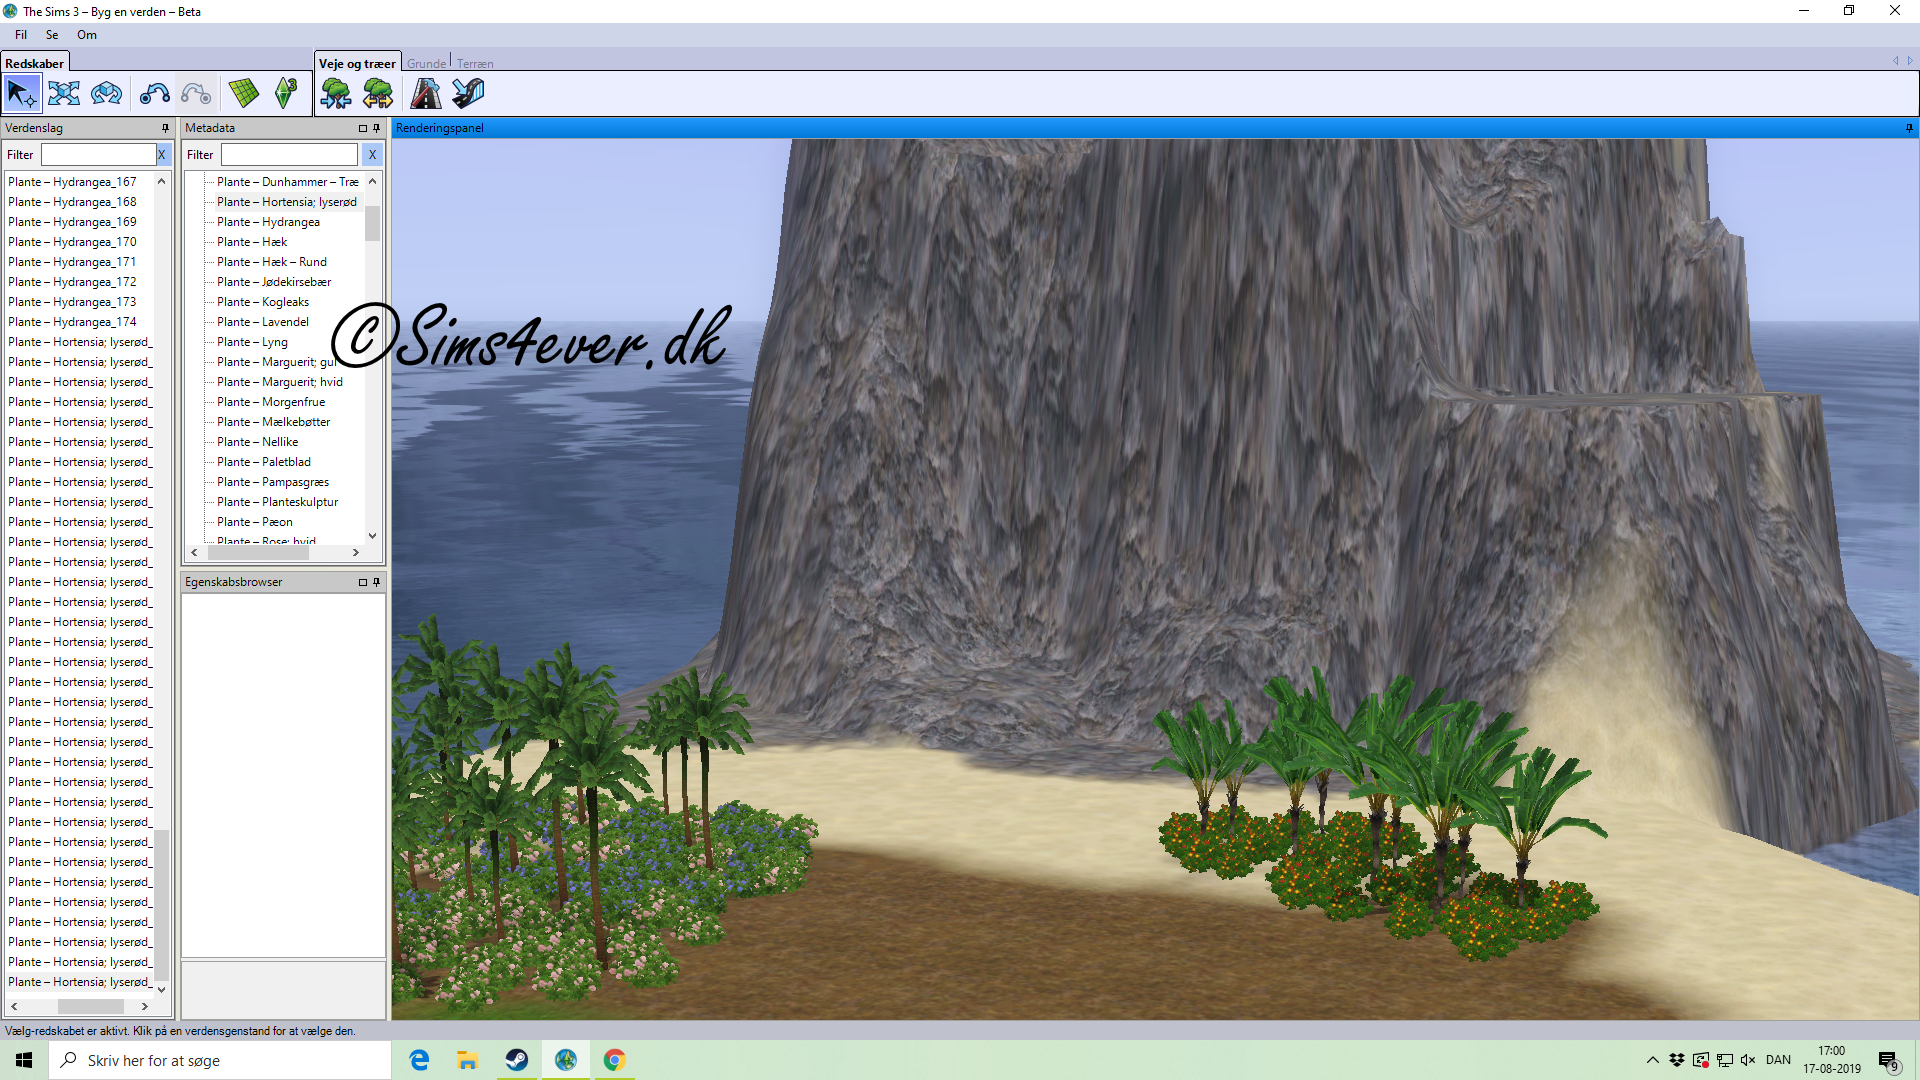
Task: Pin the Renderingspanel
Action: pos(1909,128)
